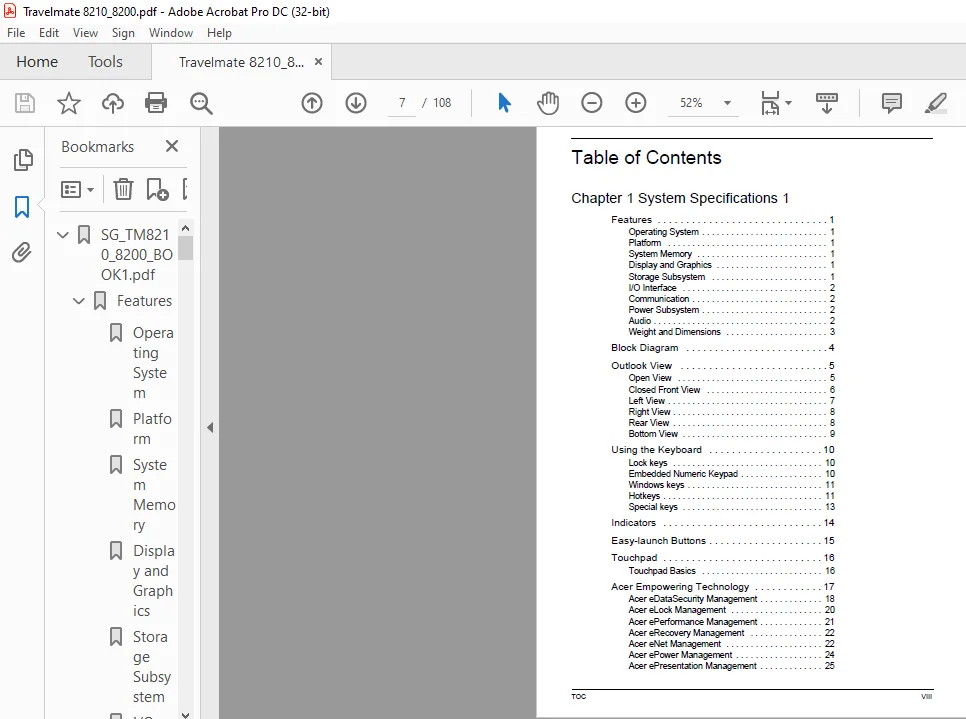Open Page Thumbnails side panel
Image resolution: width=966 pixels, height=719 pixels.
pos(23,160)
